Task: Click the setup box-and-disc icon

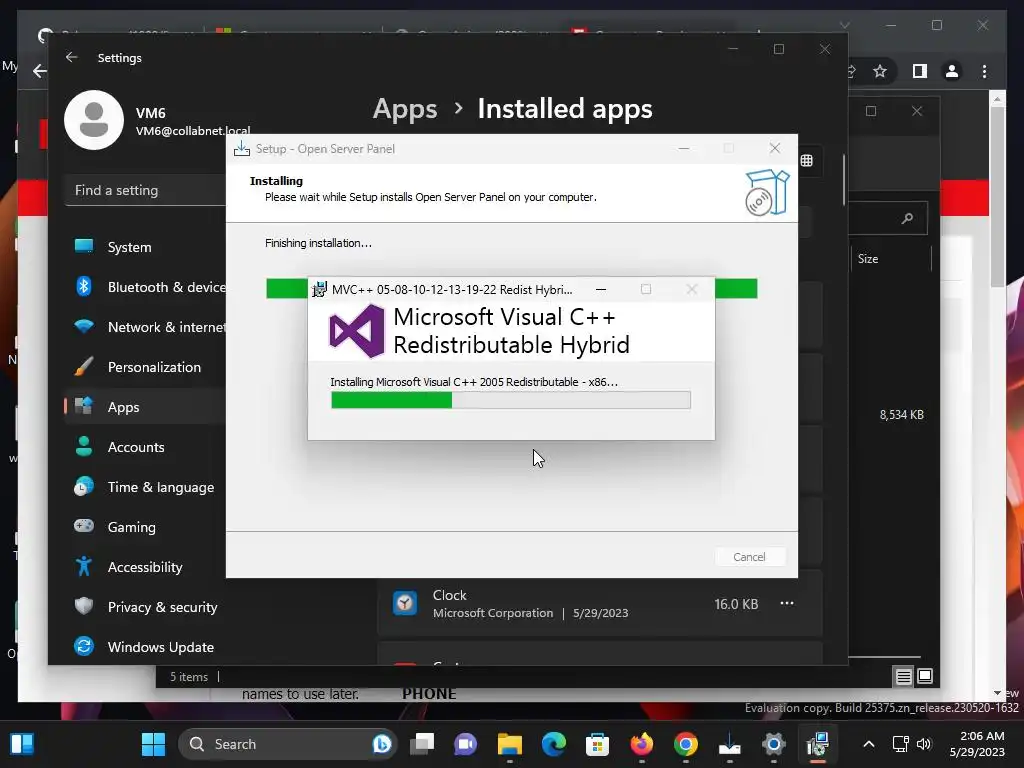Action: 767,193
